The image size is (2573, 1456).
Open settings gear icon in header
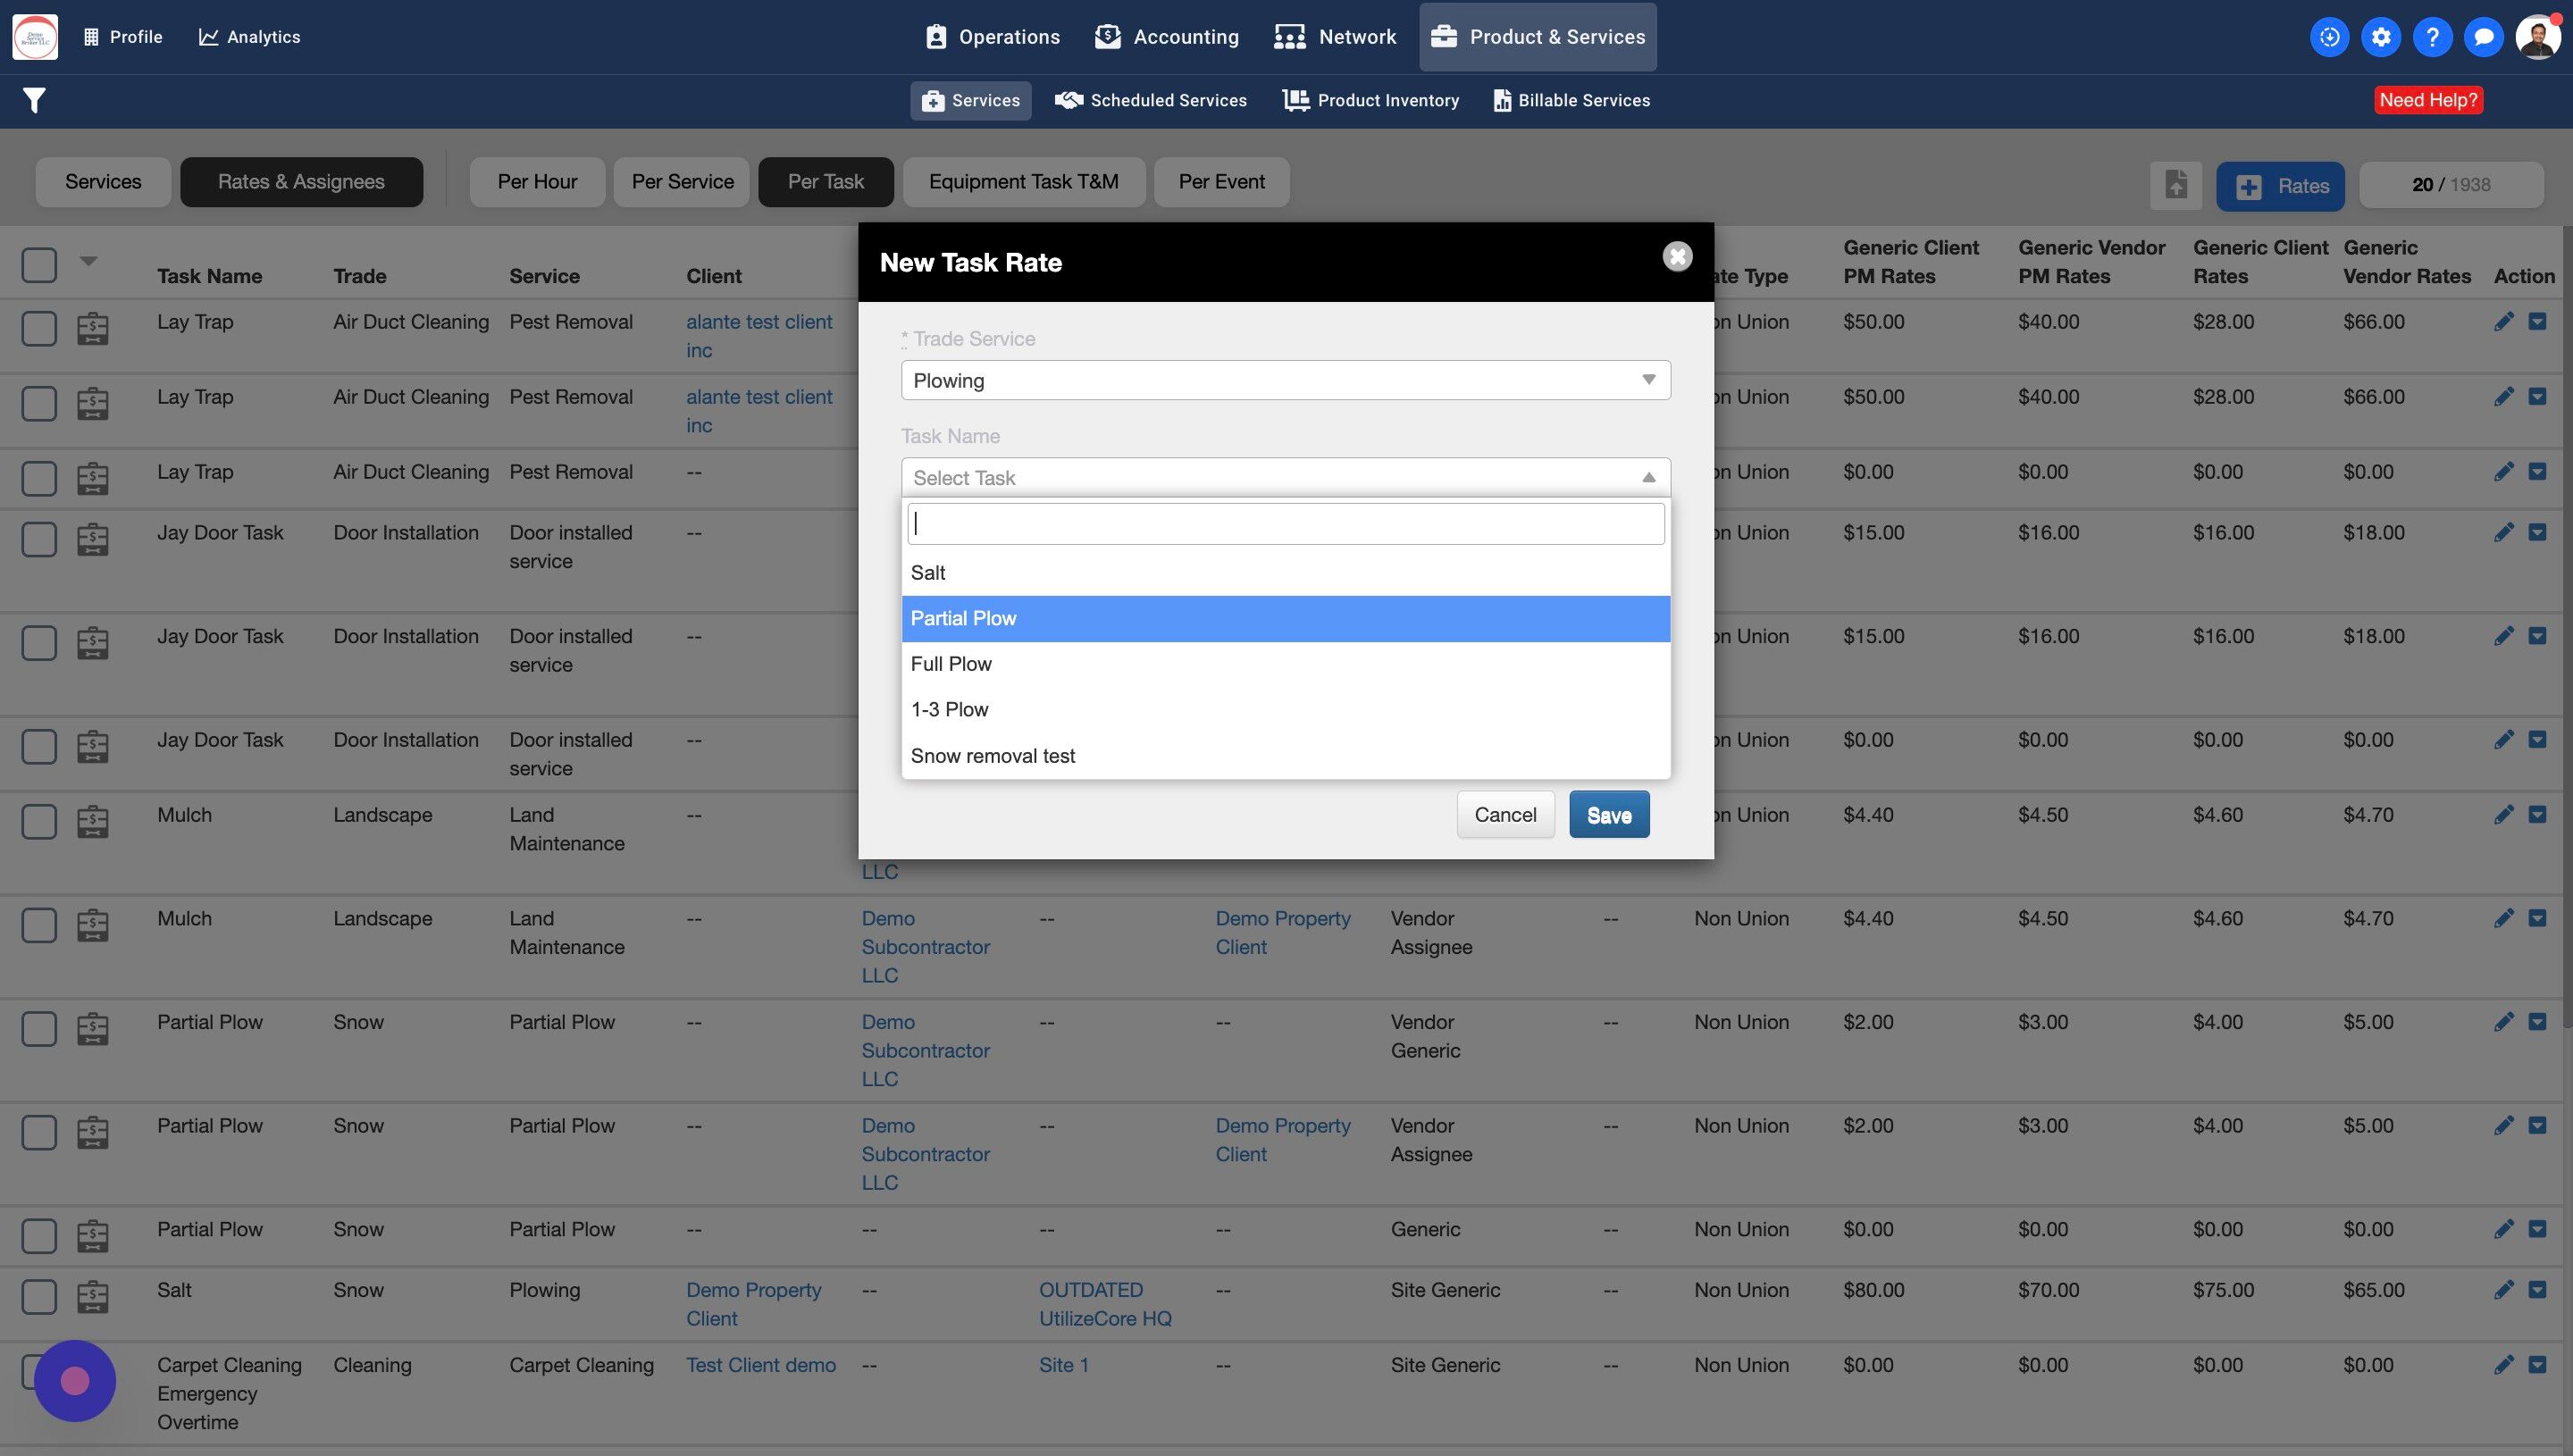coord(2381,37)
